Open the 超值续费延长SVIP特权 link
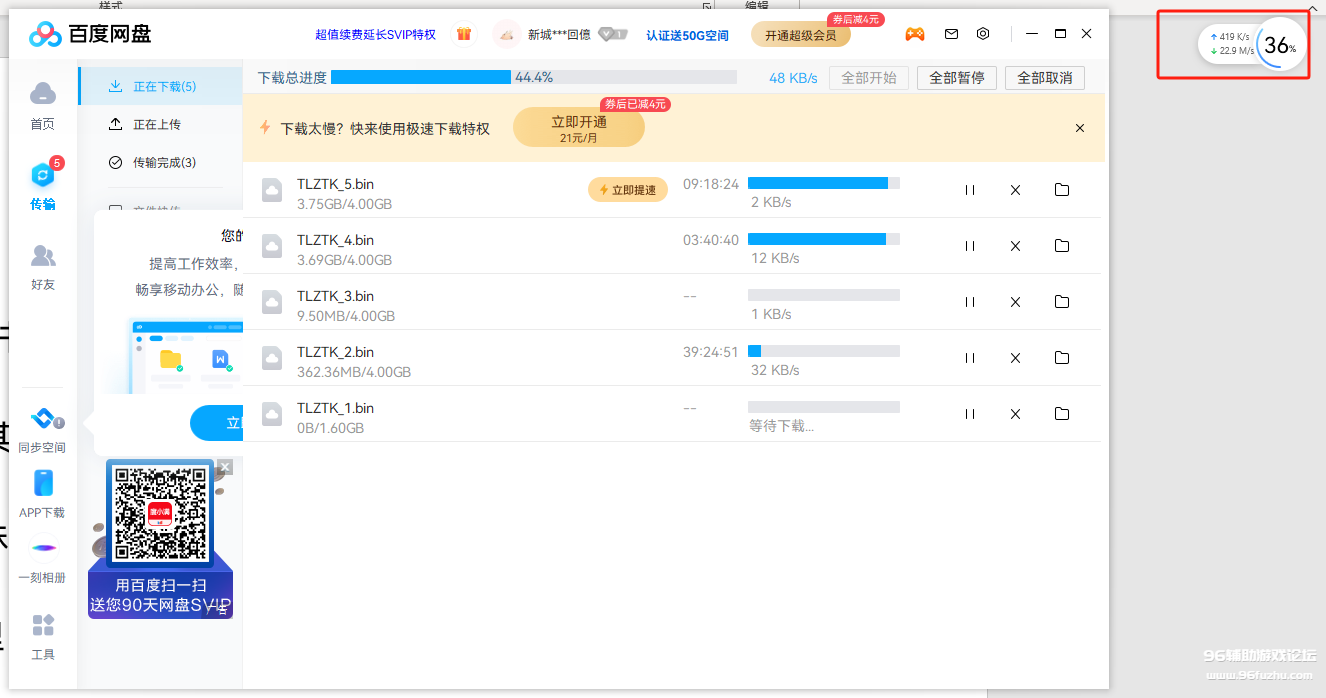The image size is (1326, 698). [376, 35]
